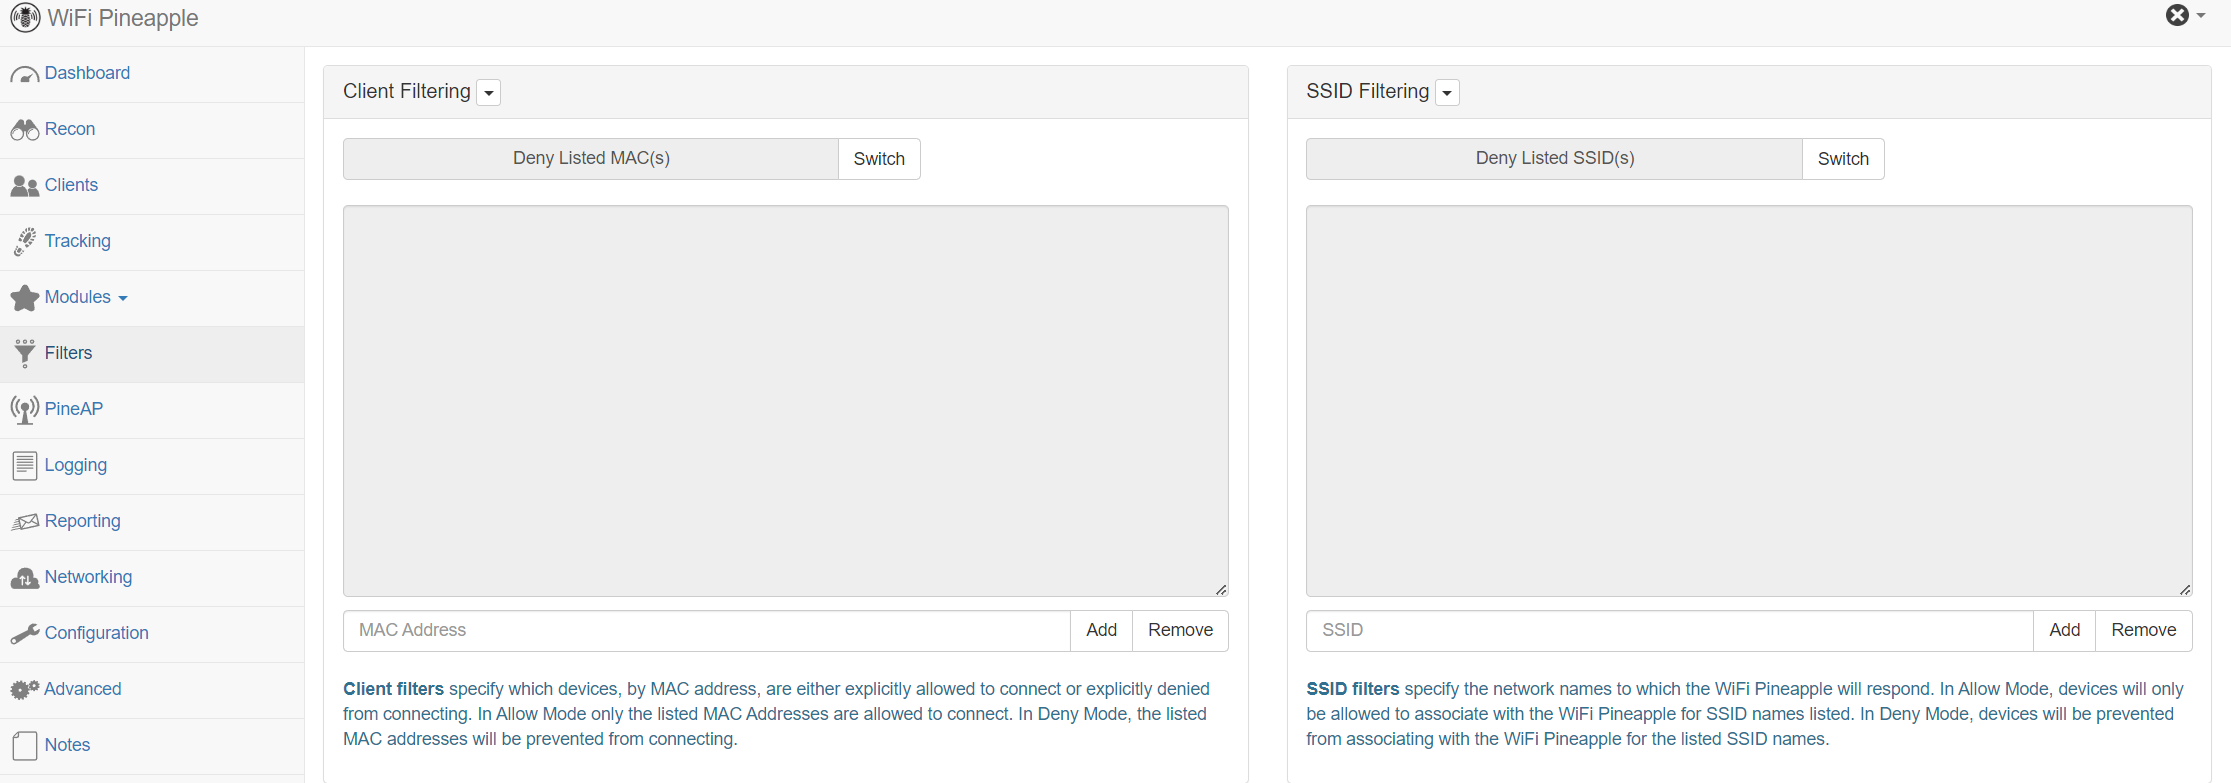
Task: Open the PineAP page
Action: (74, 409)
